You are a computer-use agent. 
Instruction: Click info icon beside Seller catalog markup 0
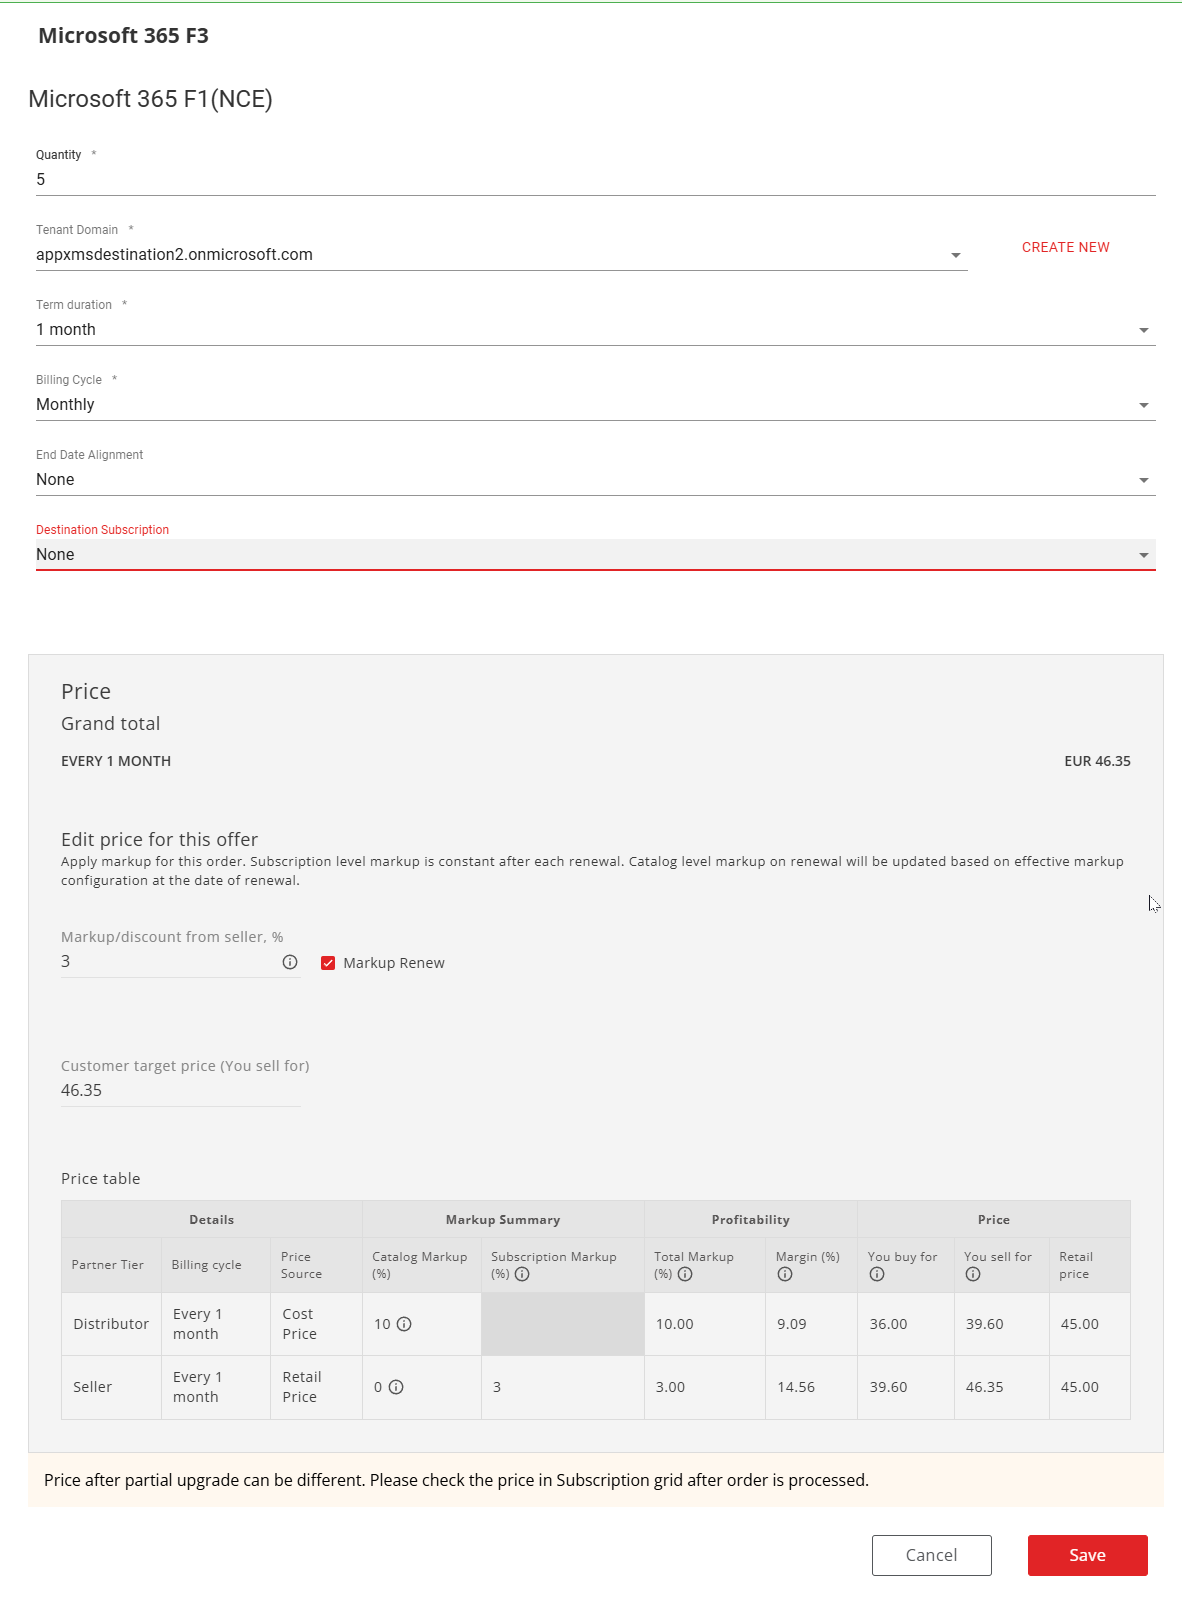pos(396,1387)
